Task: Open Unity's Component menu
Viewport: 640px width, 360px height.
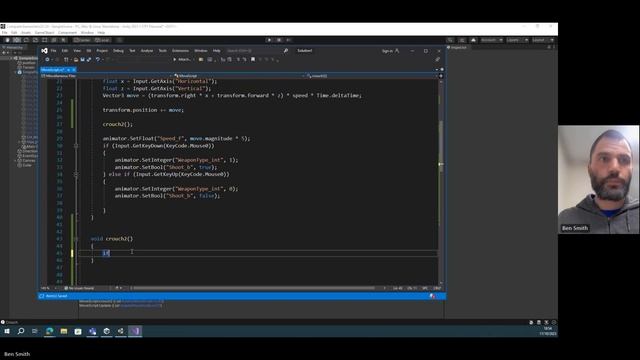Action: 67,33
